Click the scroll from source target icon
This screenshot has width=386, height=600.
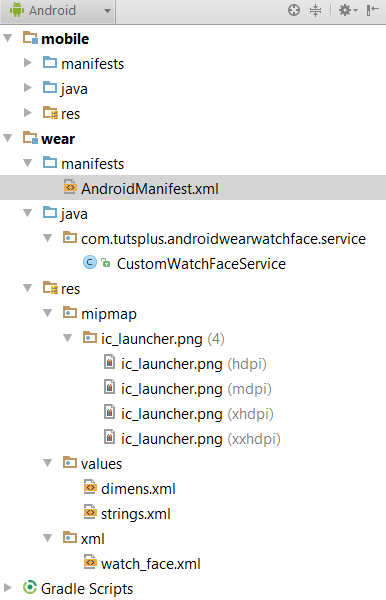(x=294, y=10)
